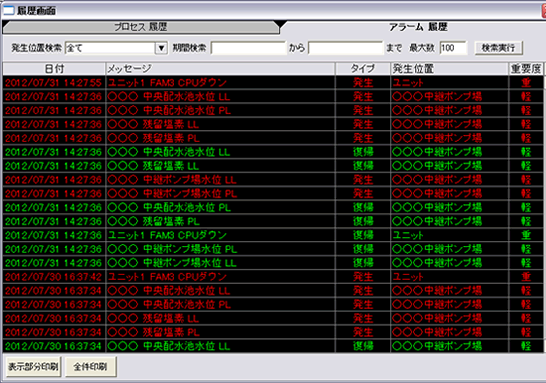Click the window icon in title bar

tap(8, 10)
